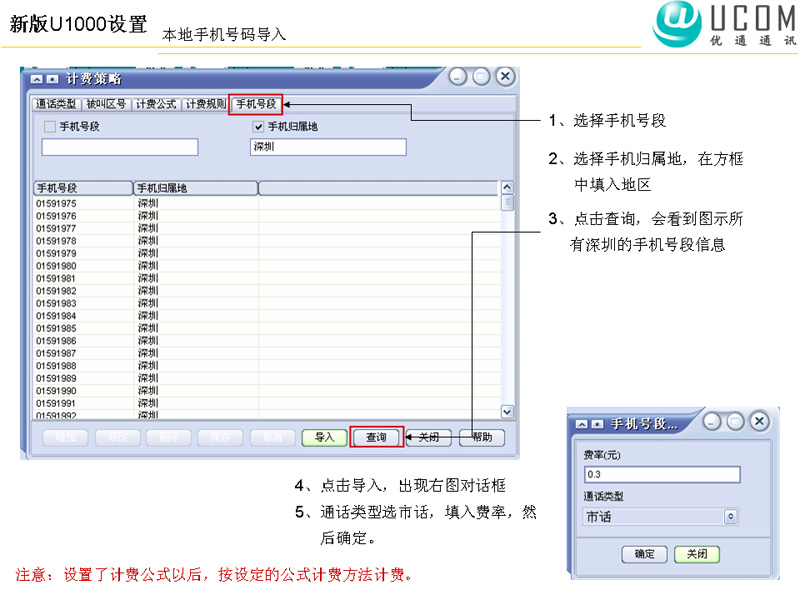Click 关闭 button in 计费策略 window
Image resolution: width=800 pixels, height=600 pixels.
429,438
